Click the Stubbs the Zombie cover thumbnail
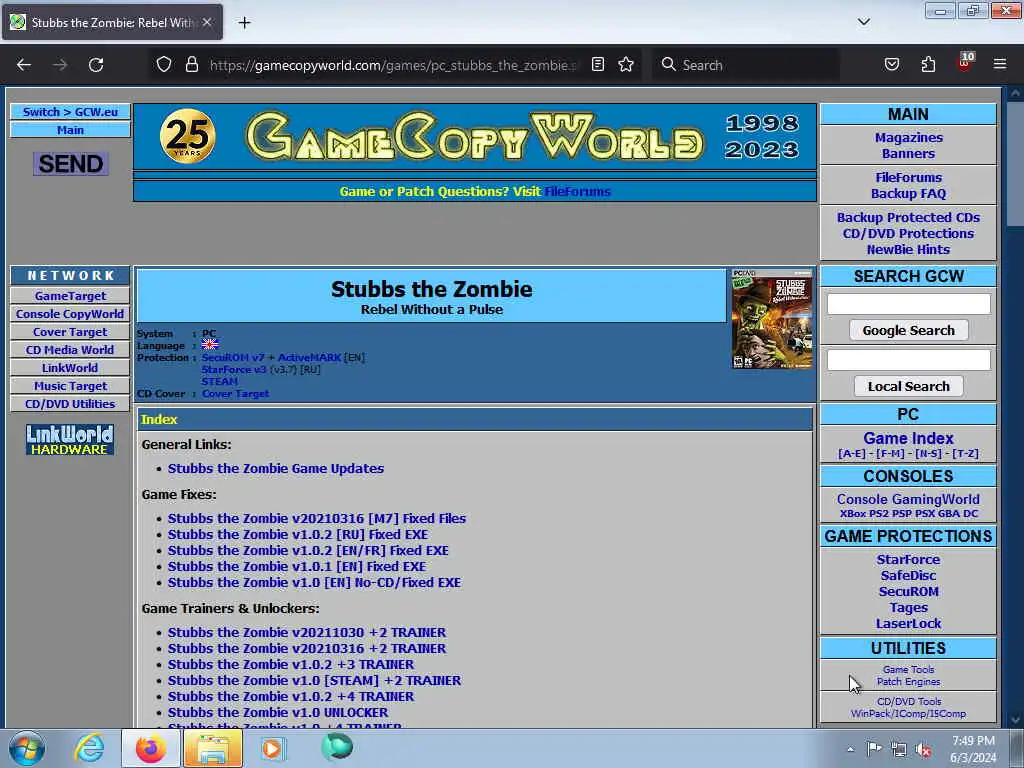This screenshot has width=1024, height=768. pyautogui.click(x=772, y=319)
